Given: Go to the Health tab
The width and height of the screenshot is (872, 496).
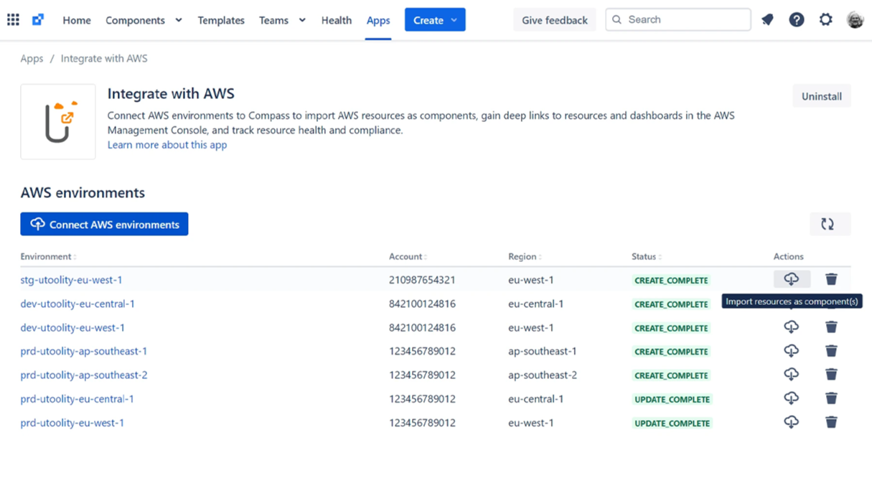Looking at the screenshot, I should 336,20.
